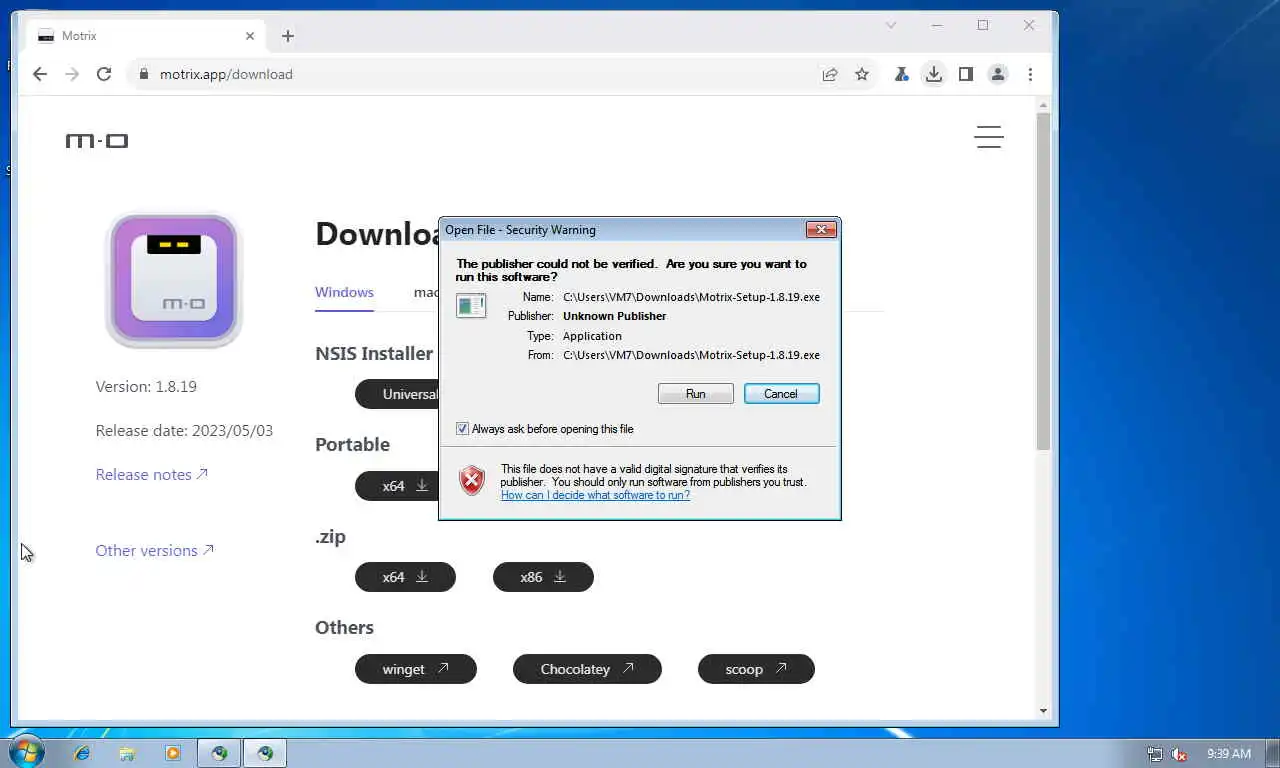
Task: Open the winget link
Action: click(416, 669)
